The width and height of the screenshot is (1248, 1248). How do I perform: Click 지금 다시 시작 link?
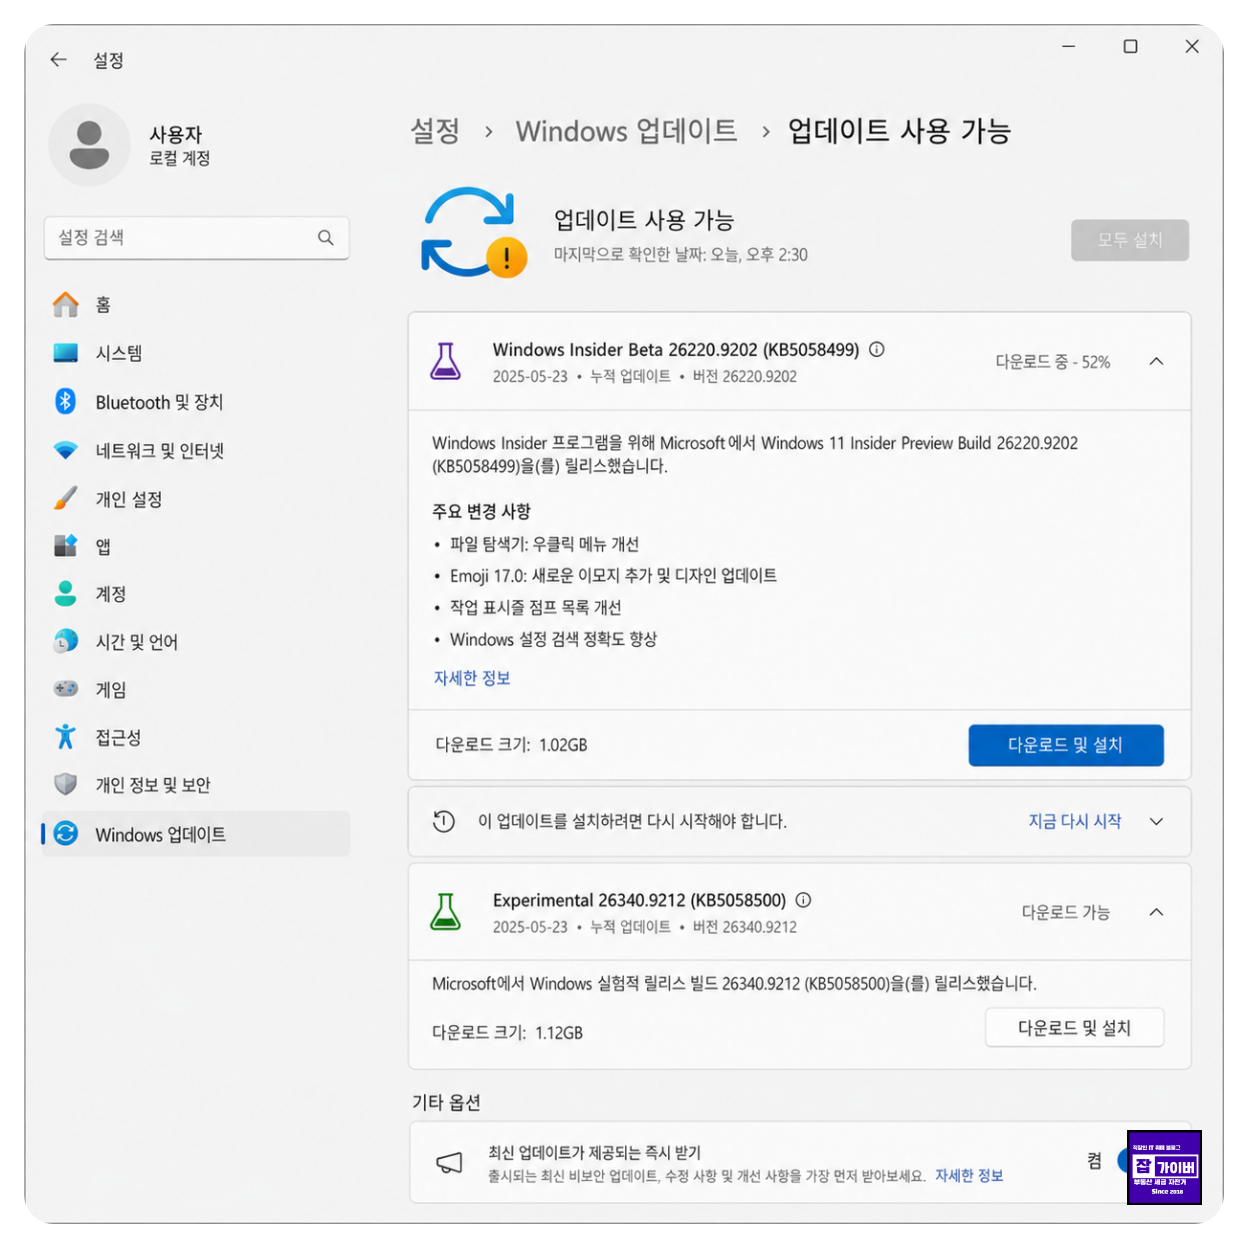point(1075,821)
